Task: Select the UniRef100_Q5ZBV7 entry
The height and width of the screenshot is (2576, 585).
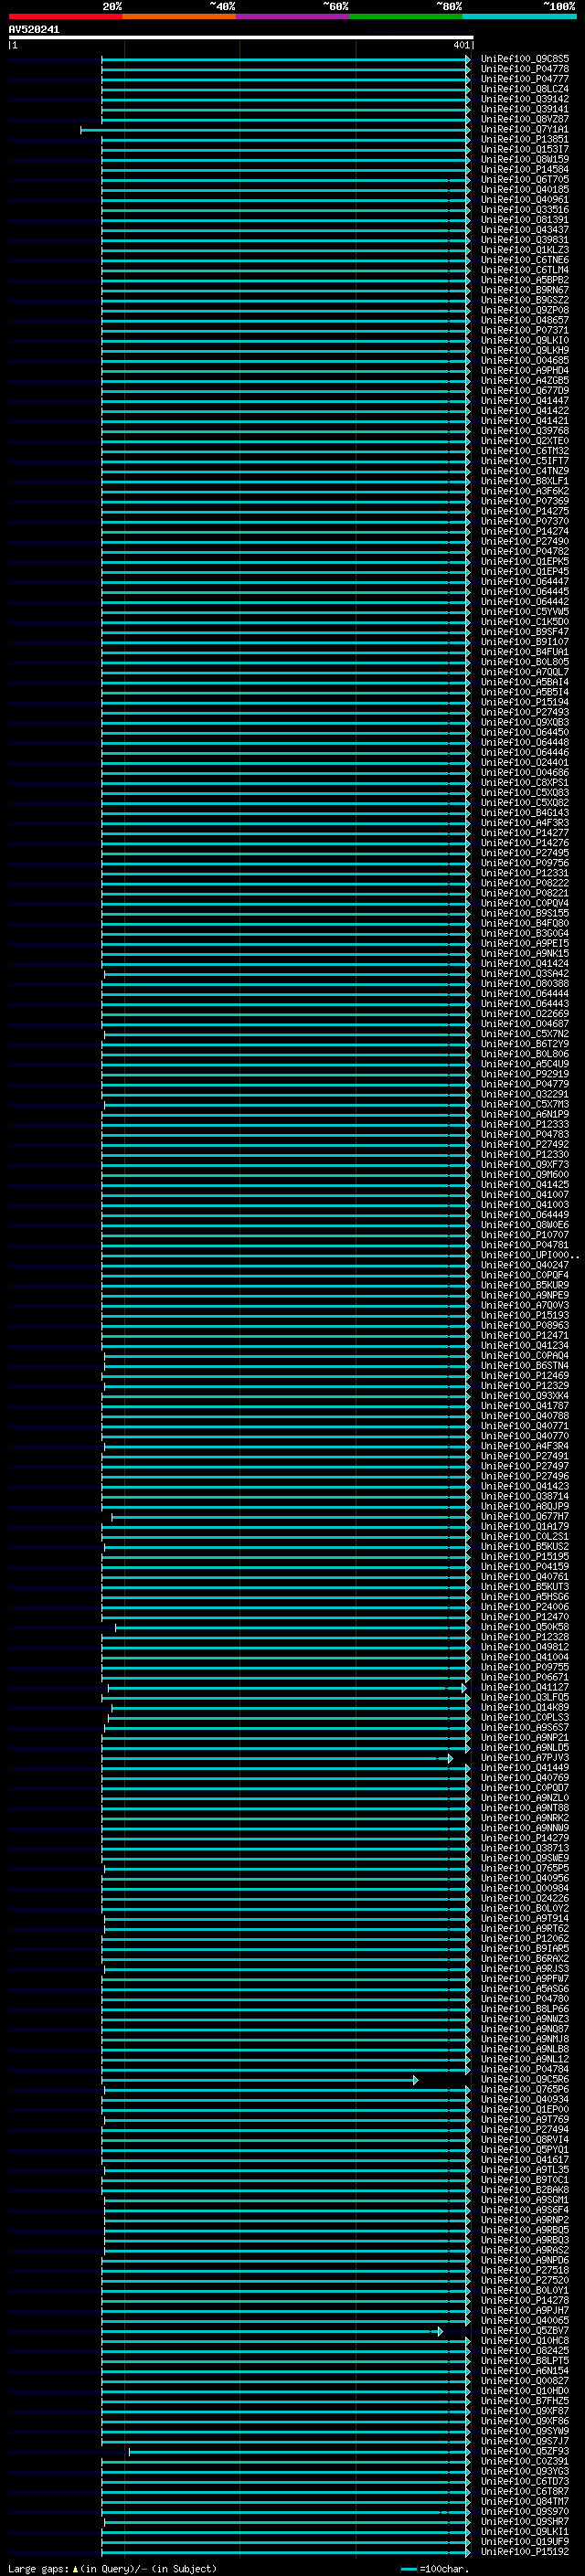Action: [524, 2330]
